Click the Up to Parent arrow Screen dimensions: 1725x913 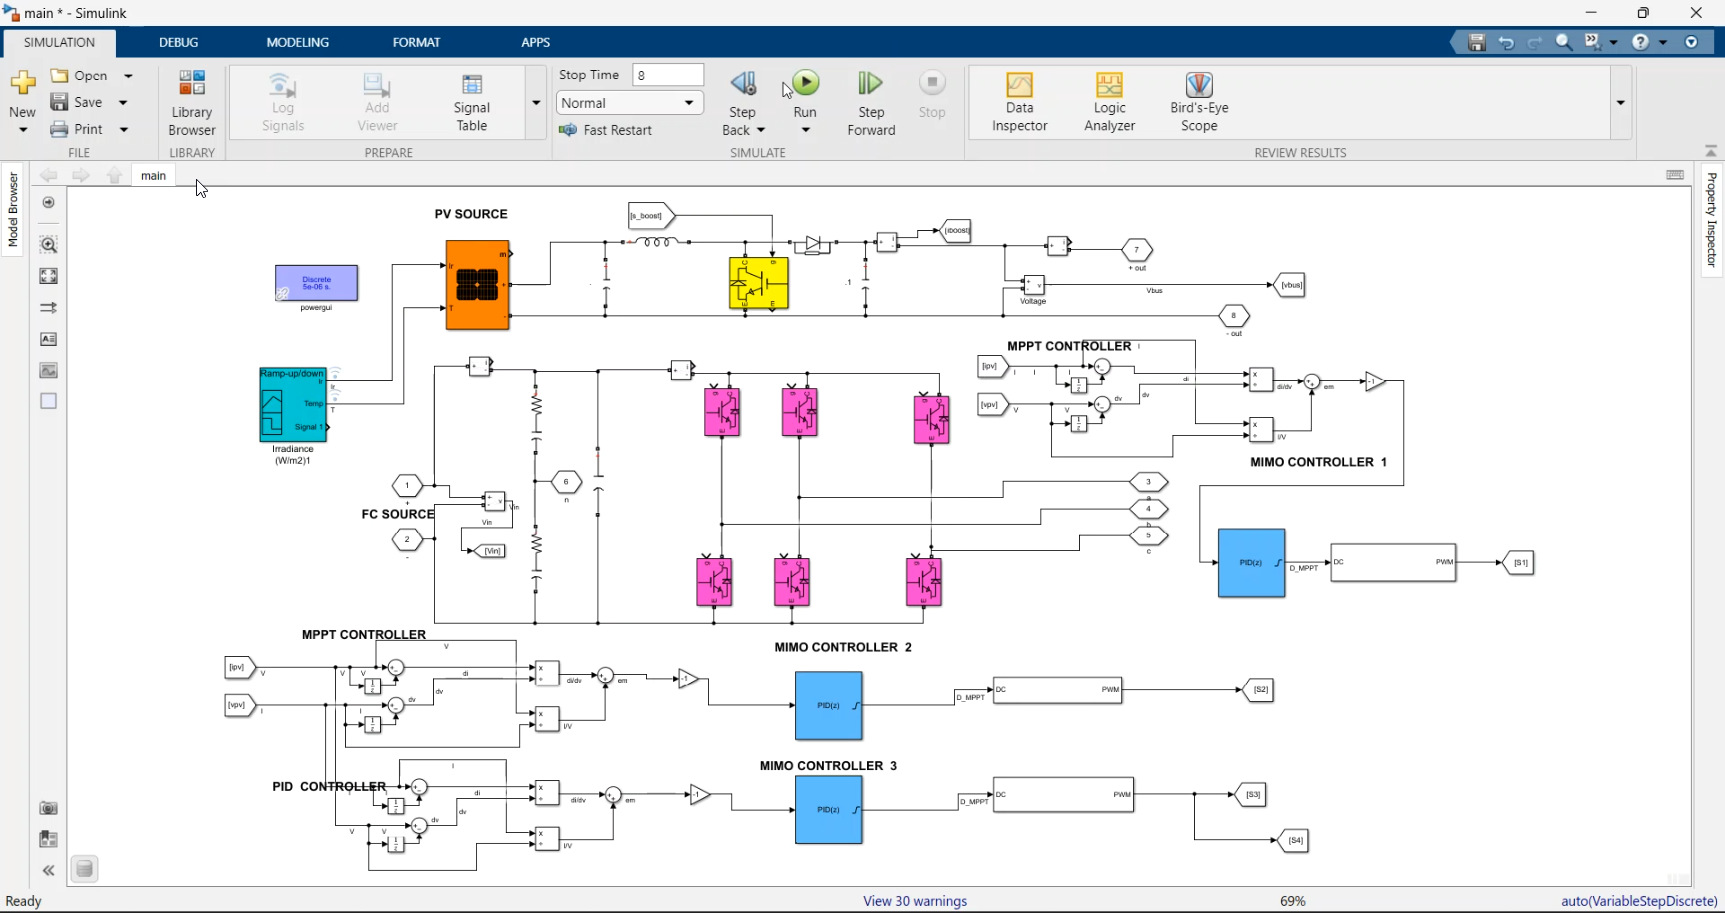114,175
